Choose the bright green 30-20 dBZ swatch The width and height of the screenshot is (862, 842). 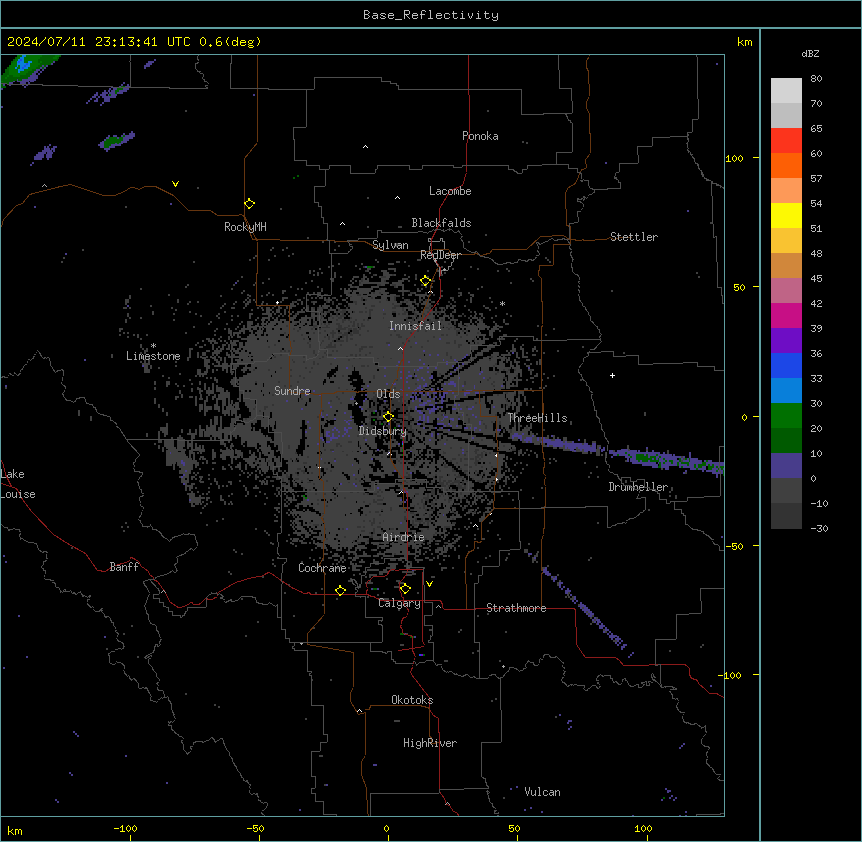[786, 416]
